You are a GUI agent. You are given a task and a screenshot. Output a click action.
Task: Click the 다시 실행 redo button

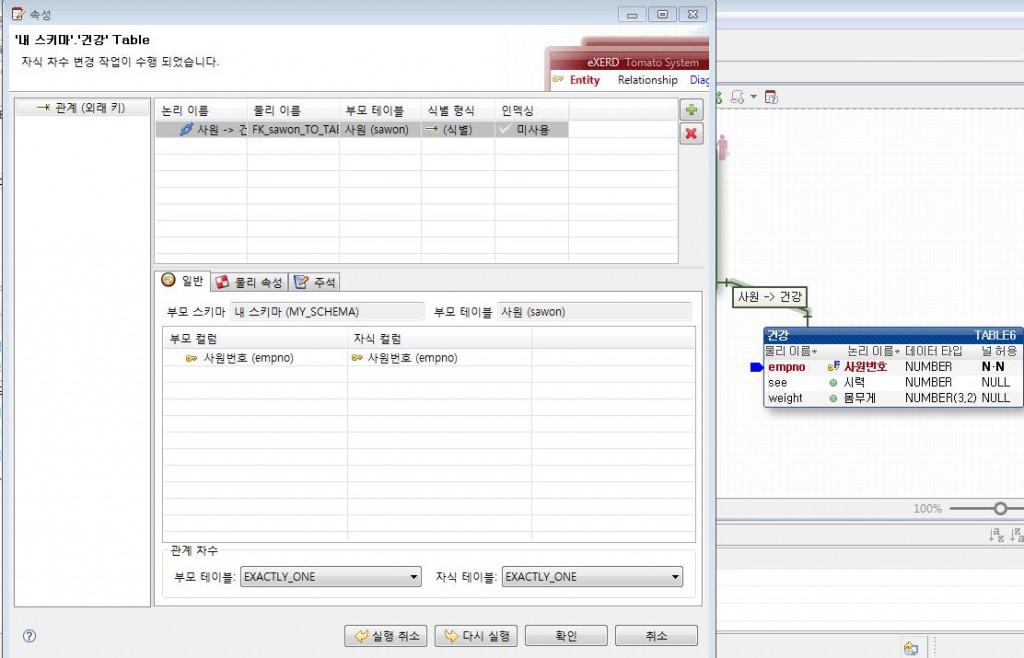pos(476,636)
